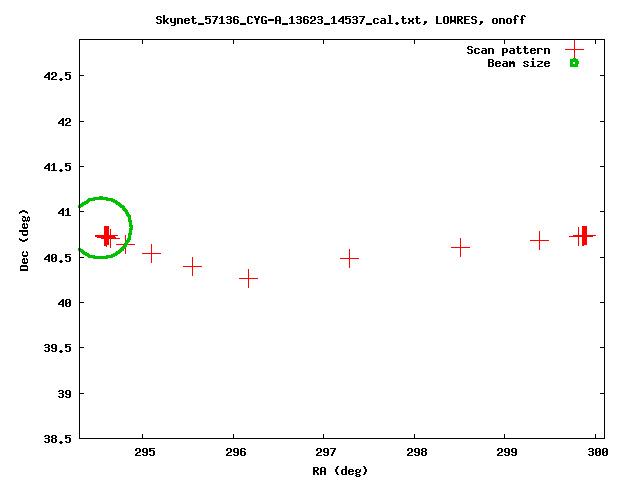Click the 40 tick label on Dec axis
Image resolution: width=640 pixels, height=480 pixels.
64,303
